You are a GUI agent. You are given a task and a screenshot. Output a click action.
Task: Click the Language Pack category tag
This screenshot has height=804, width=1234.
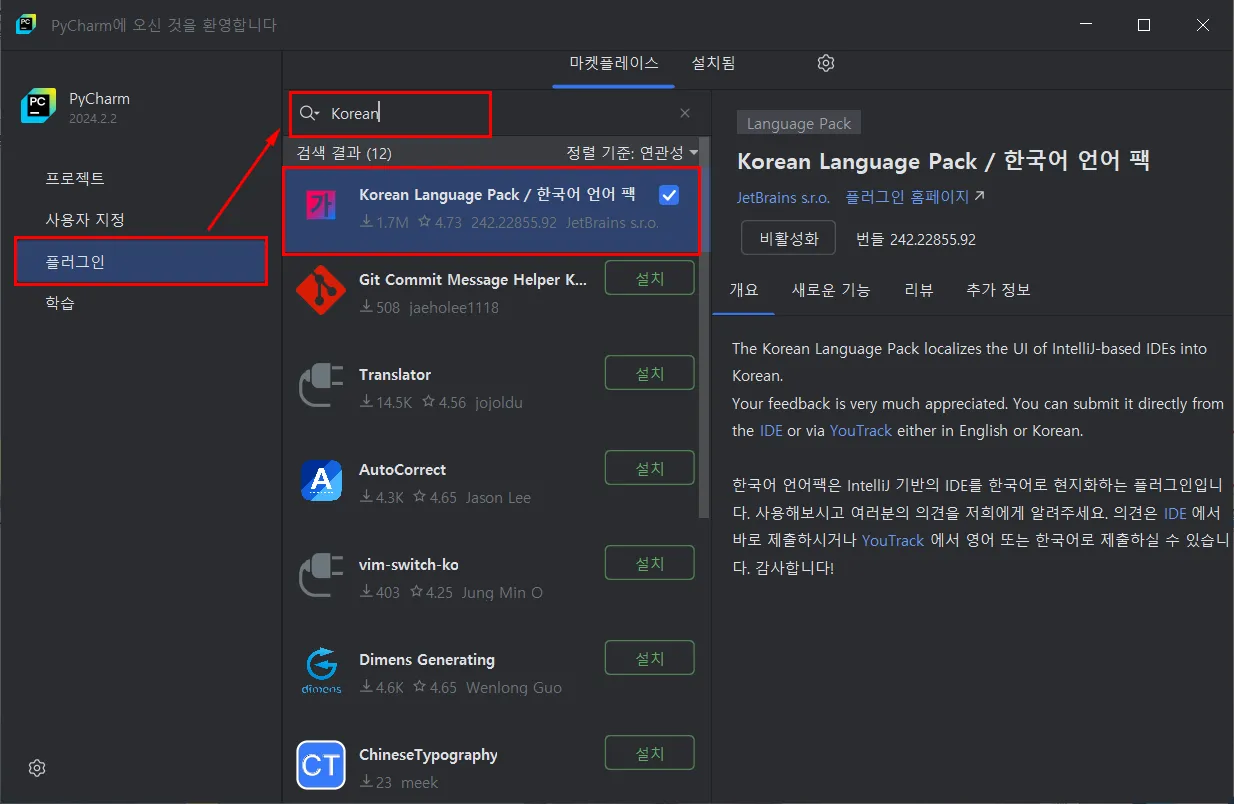tap(798, 123)
